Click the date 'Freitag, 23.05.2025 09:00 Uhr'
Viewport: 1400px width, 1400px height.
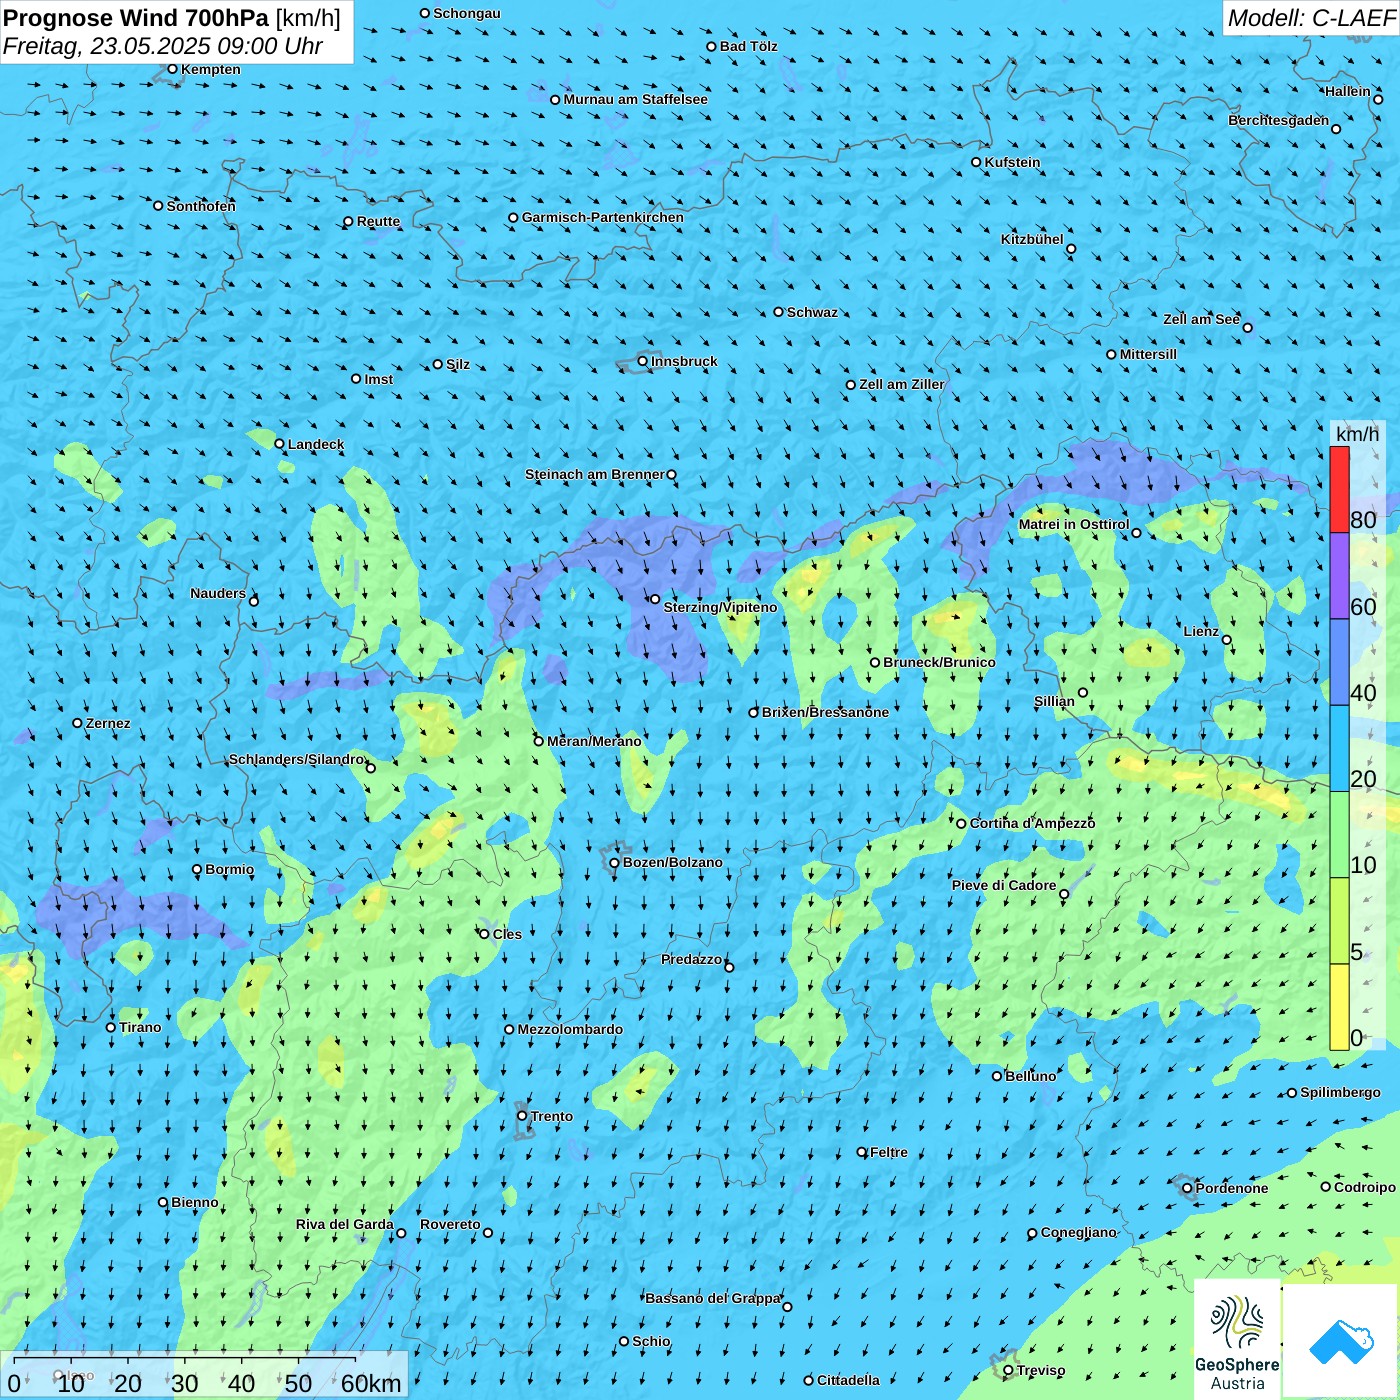[x=163, y=46]
